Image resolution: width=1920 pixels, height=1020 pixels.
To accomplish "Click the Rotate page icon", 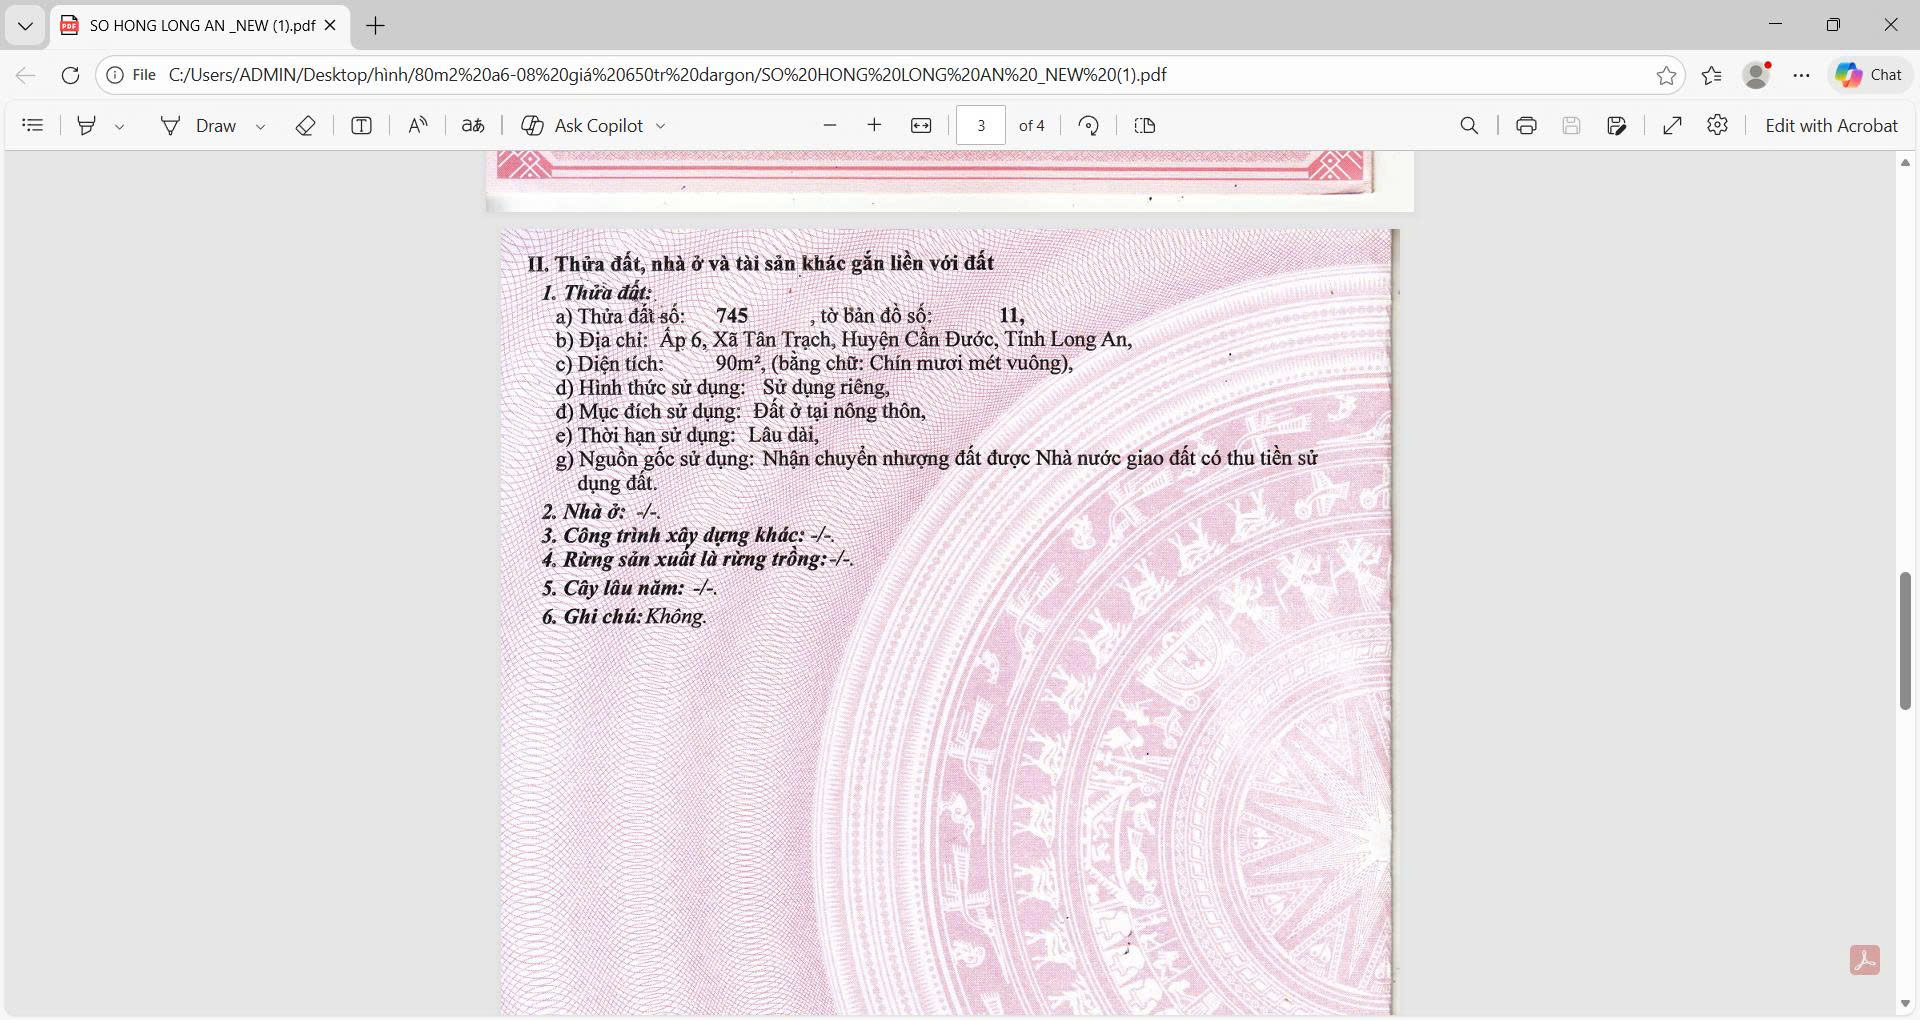I will pos(1089,125).
